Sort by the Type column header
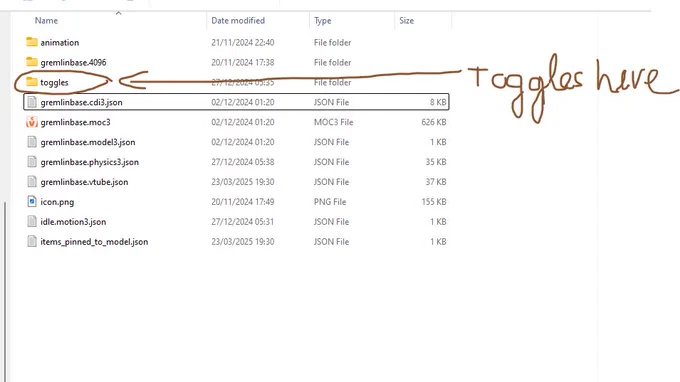This screenshot has width=680, height=382. pyautogui.click(x=322, y=20)
